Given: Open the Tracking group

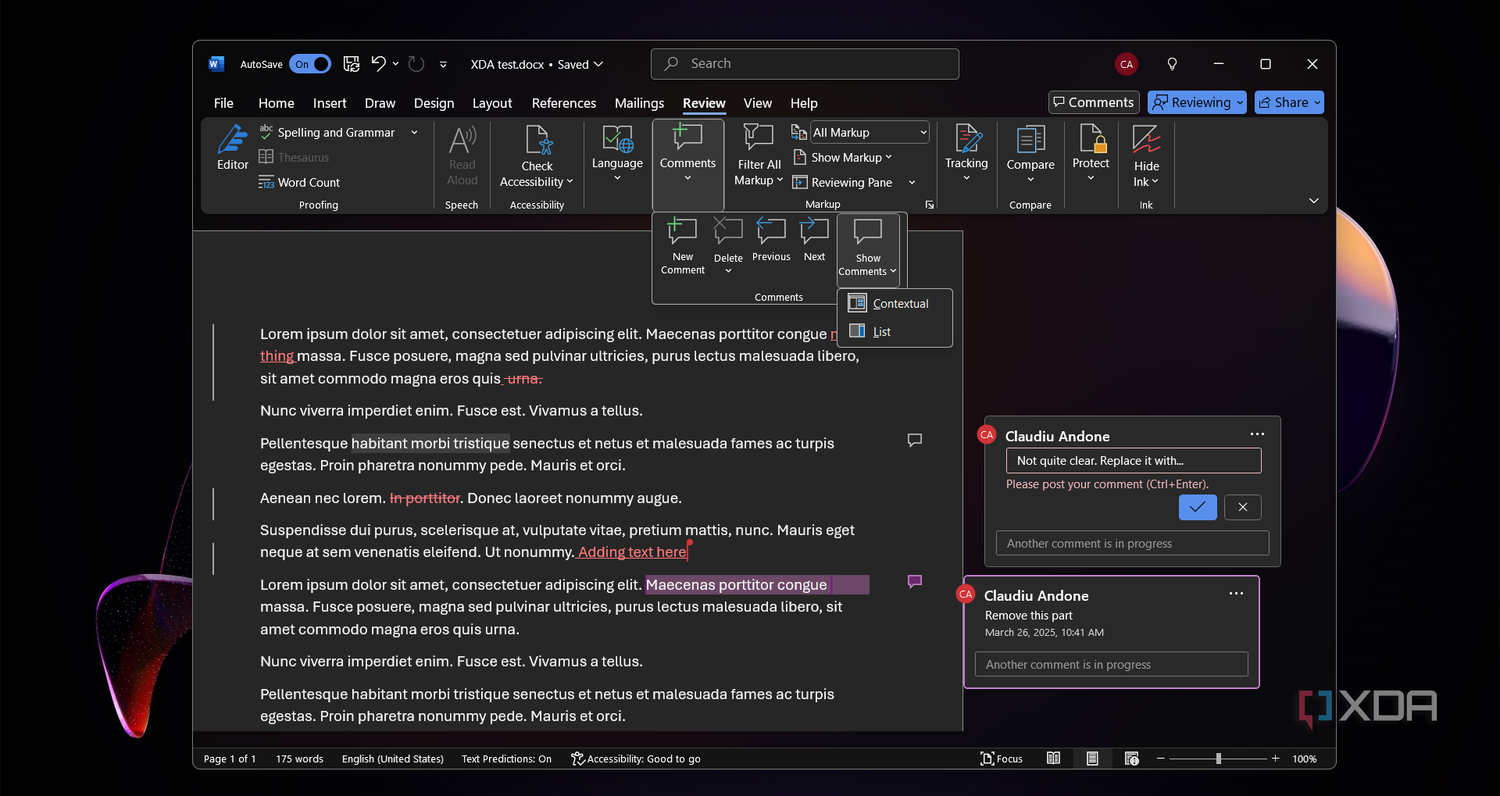Looking at the screenshot, I should (966, 154).
